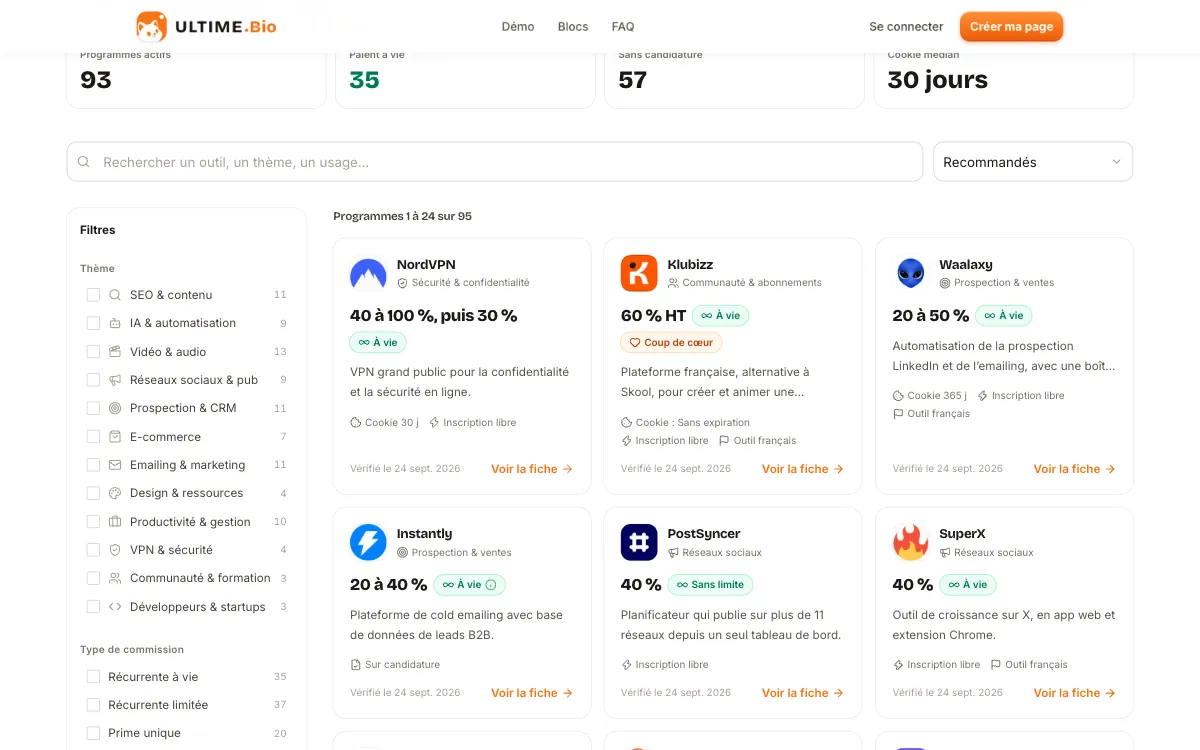The height and width of the screenshot is (750, 1200).
Task: Open the NordVPN logo thumbnail
Action: pyautogui.click(x=368, y=273)
